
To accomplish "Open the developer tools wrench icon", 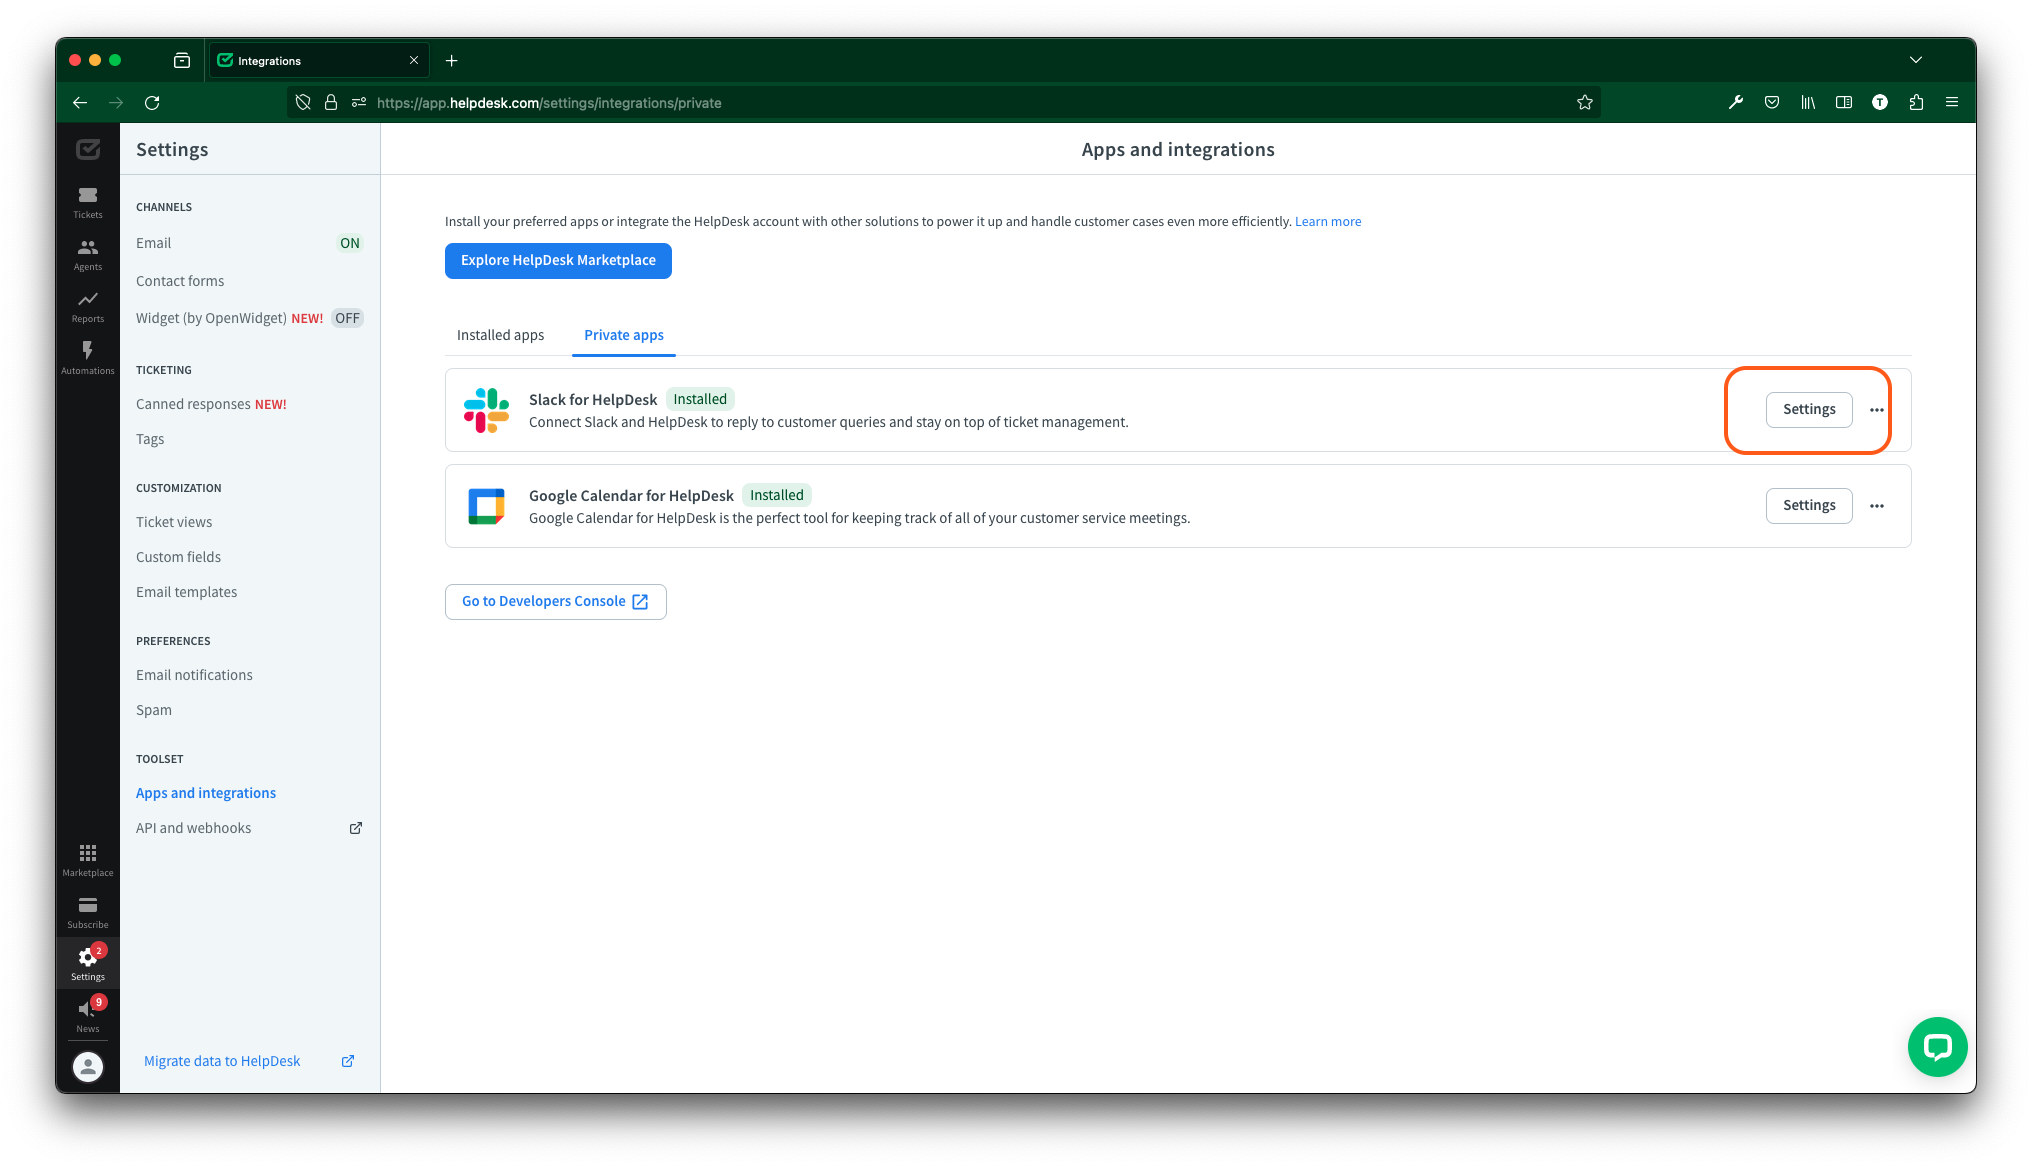I will [1736, 102].
